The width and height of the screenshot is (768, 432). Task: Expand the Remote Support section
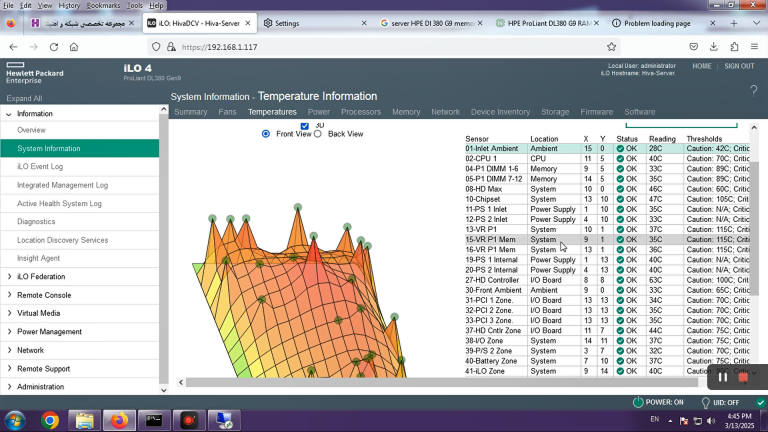pyautogui.click(x=9, y=368)
